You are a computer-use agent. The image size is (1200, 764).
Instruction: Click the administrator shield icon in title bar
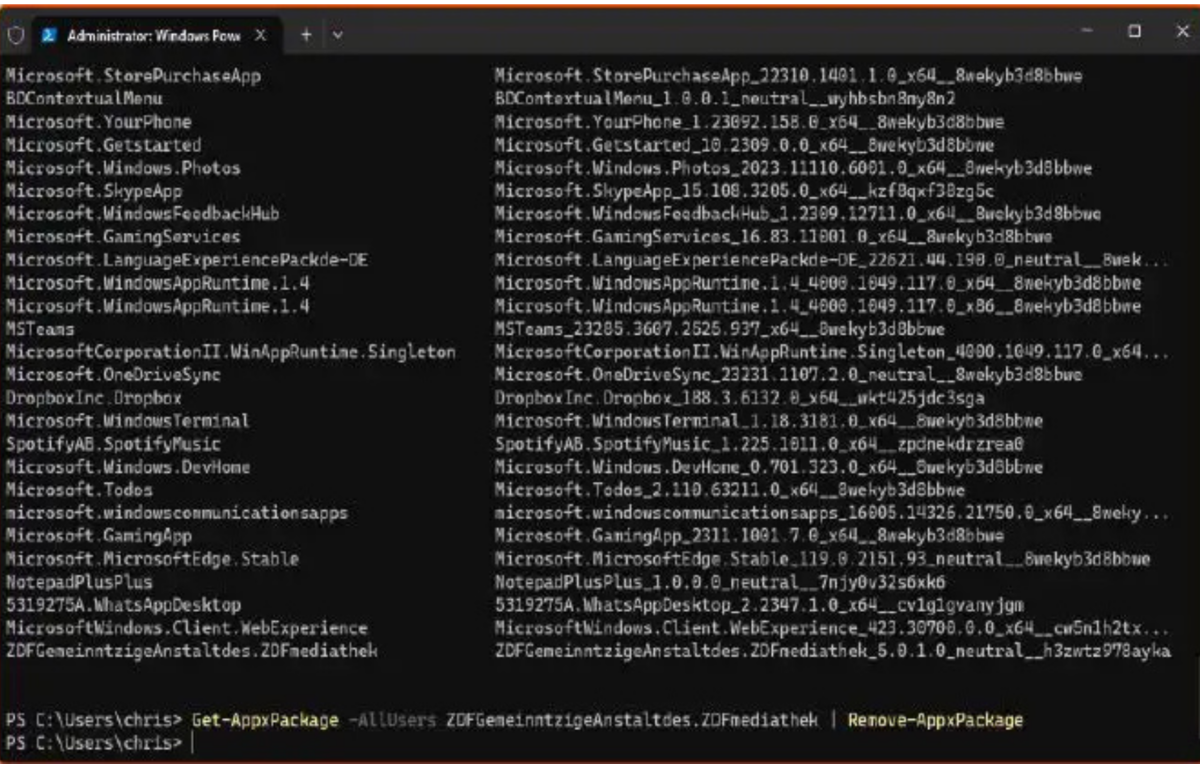(x=15, y=34)
